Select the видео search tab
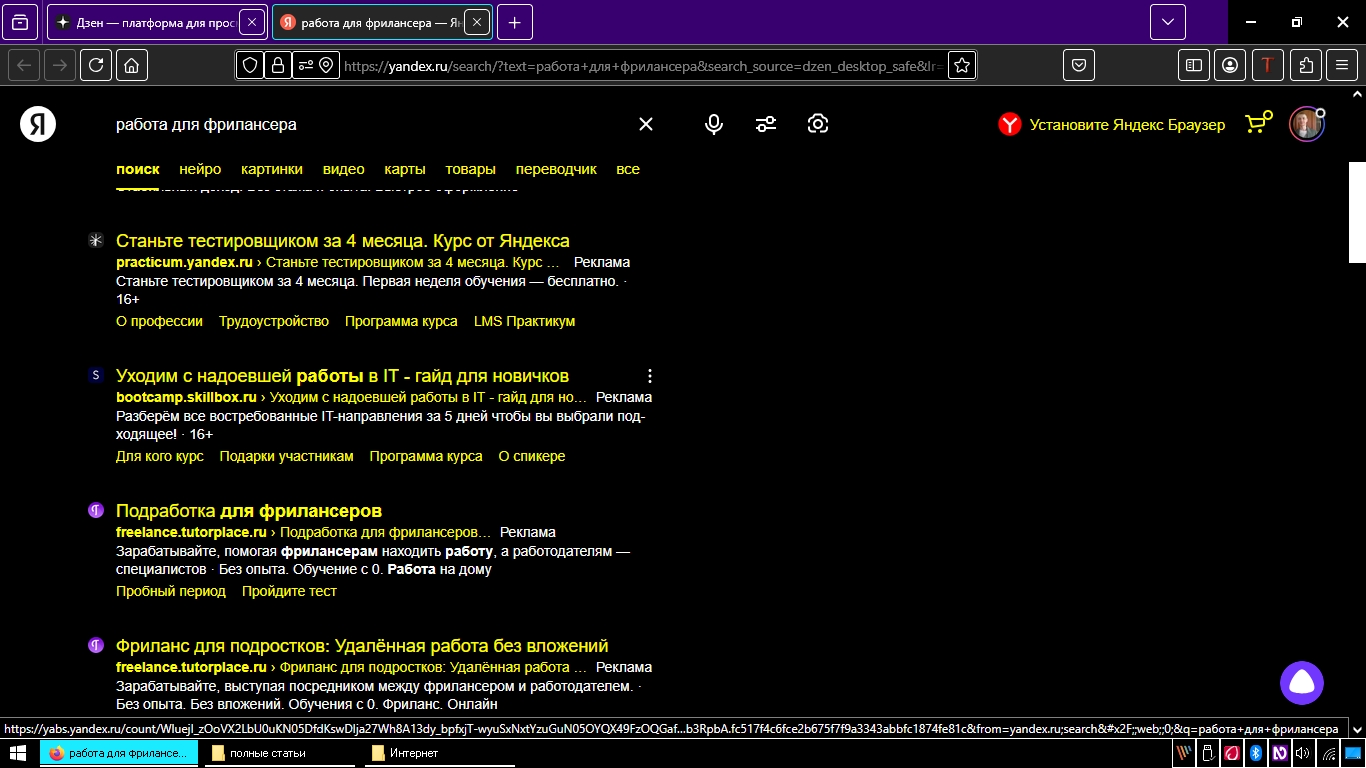The height and width of the screenshot is (768, 1366). pos(344,169)
